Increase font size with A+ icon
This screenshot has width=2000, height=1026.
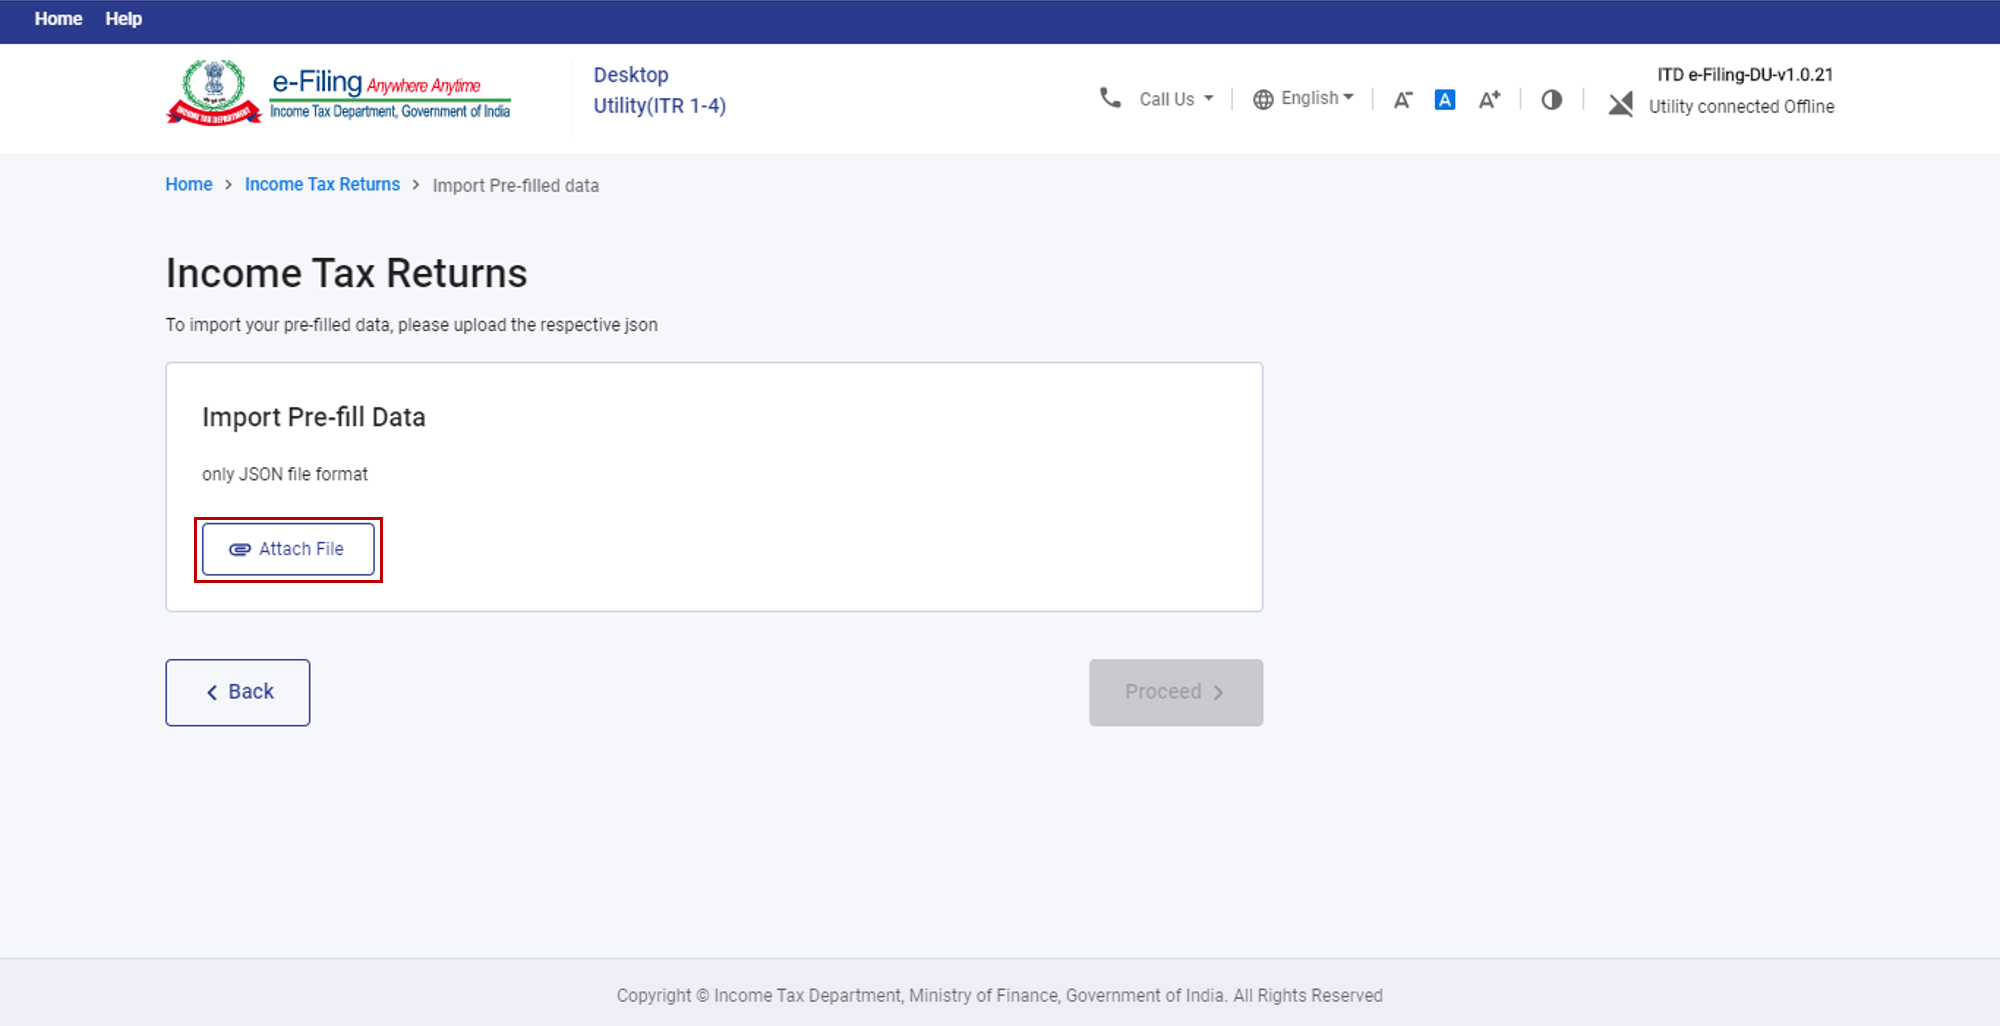(1489, 99)
